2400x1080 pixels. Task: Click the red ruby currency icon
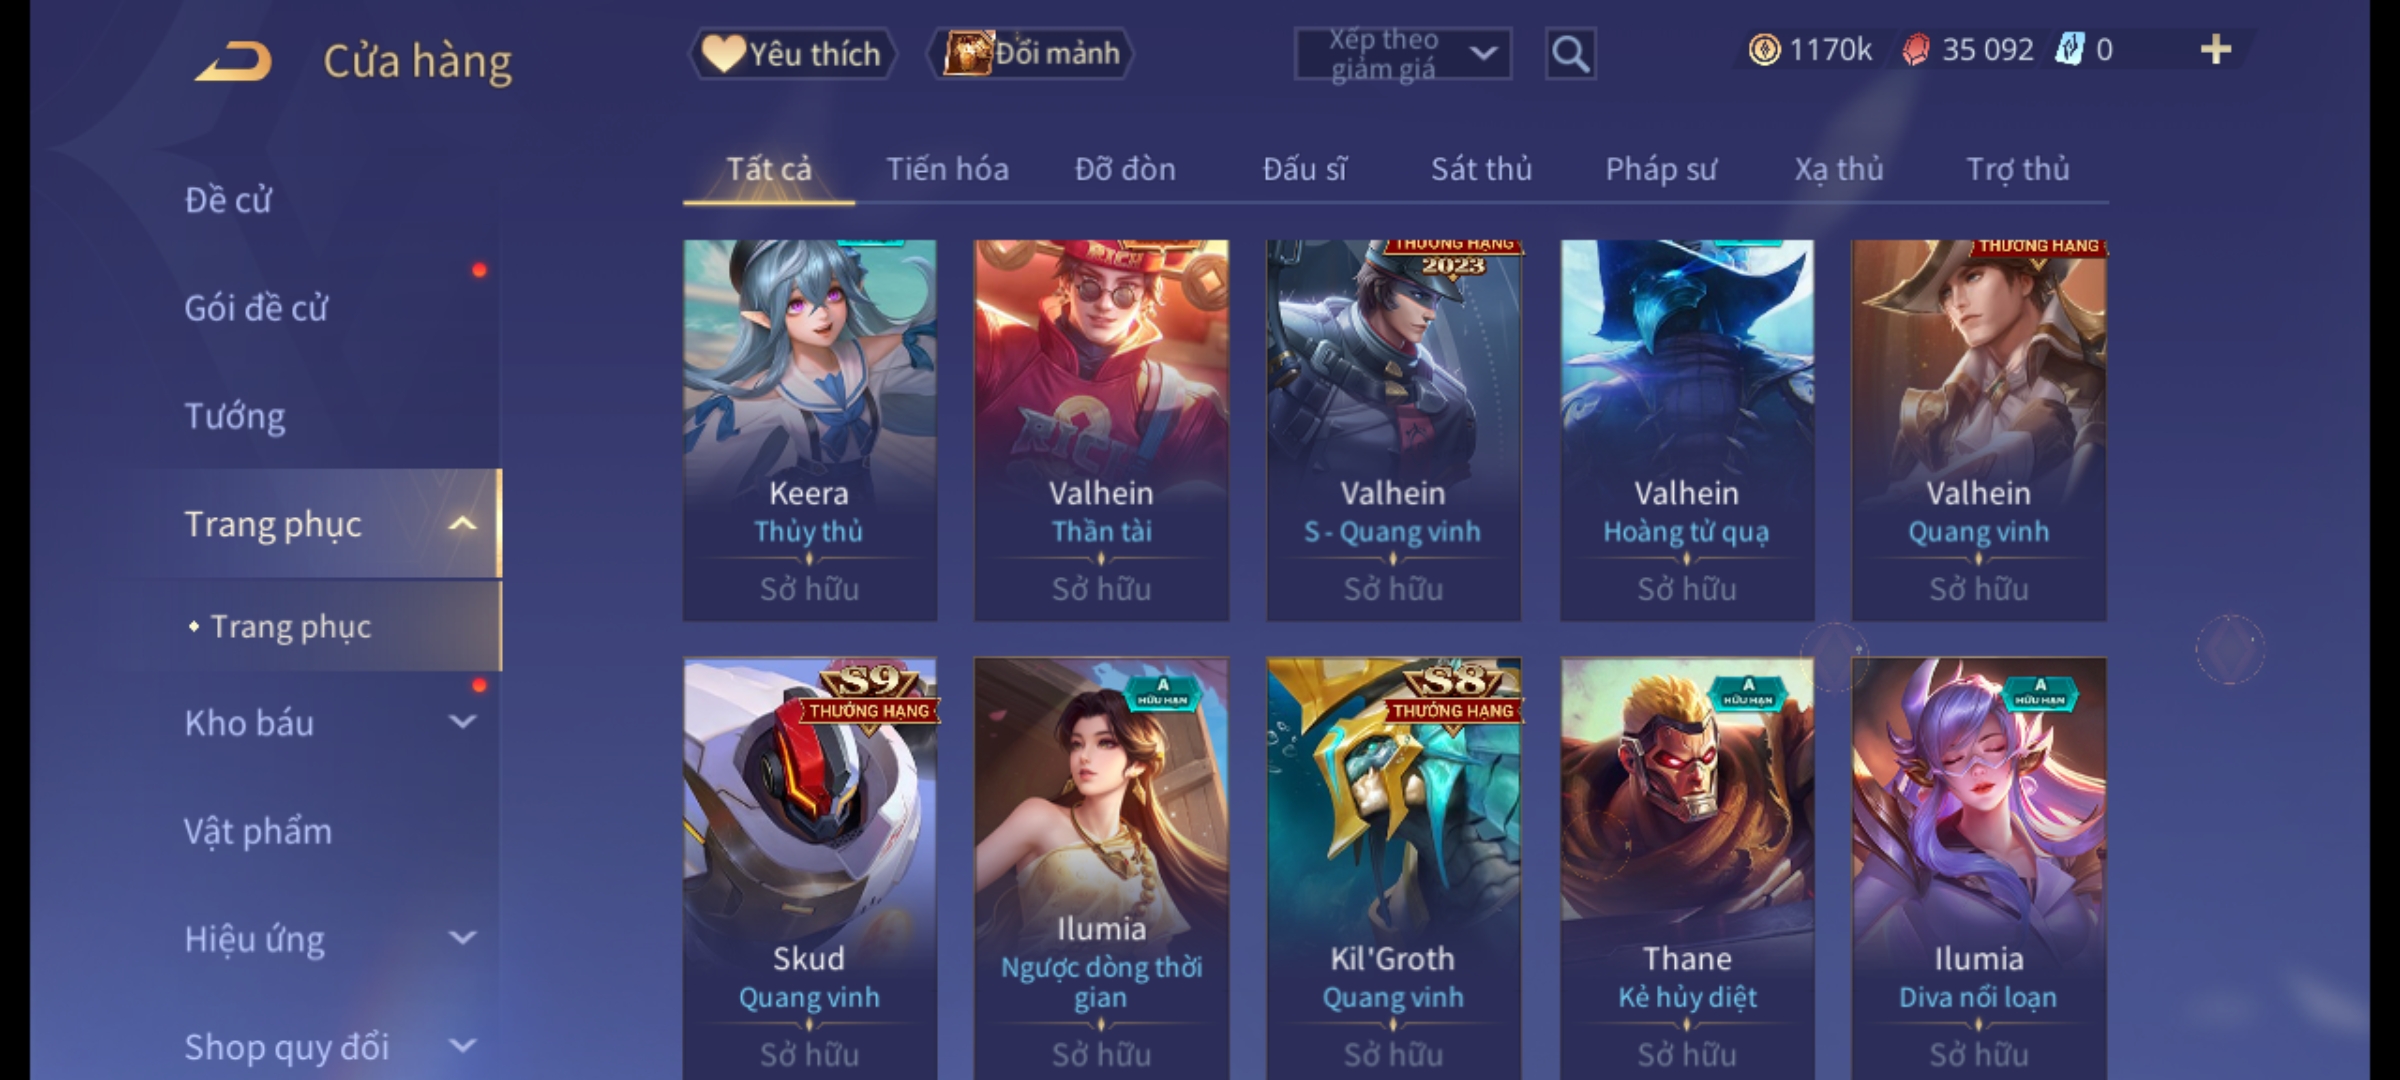click(x=1915, y=50)
